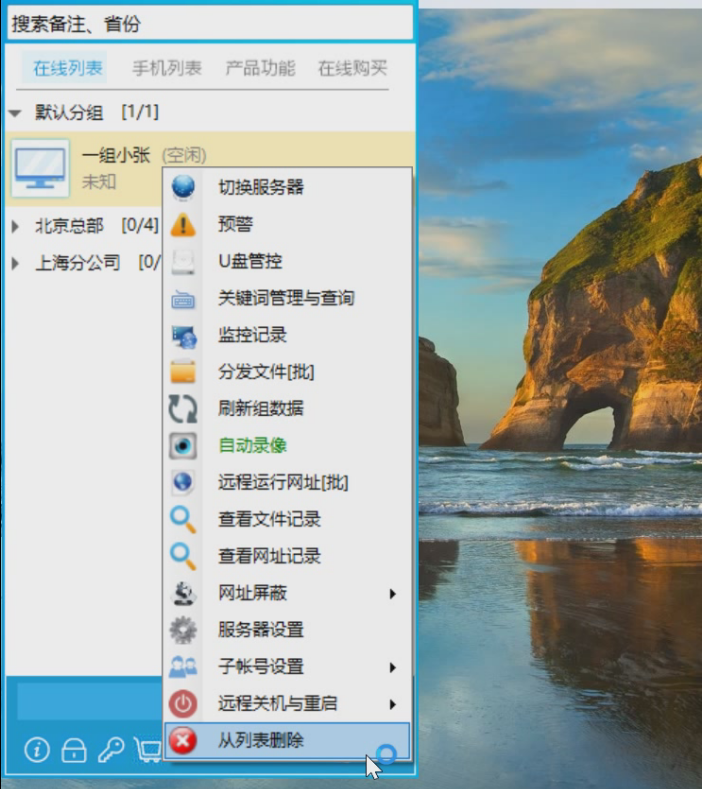Switch to the 产品功能 tab

click(x=260, y=68)
